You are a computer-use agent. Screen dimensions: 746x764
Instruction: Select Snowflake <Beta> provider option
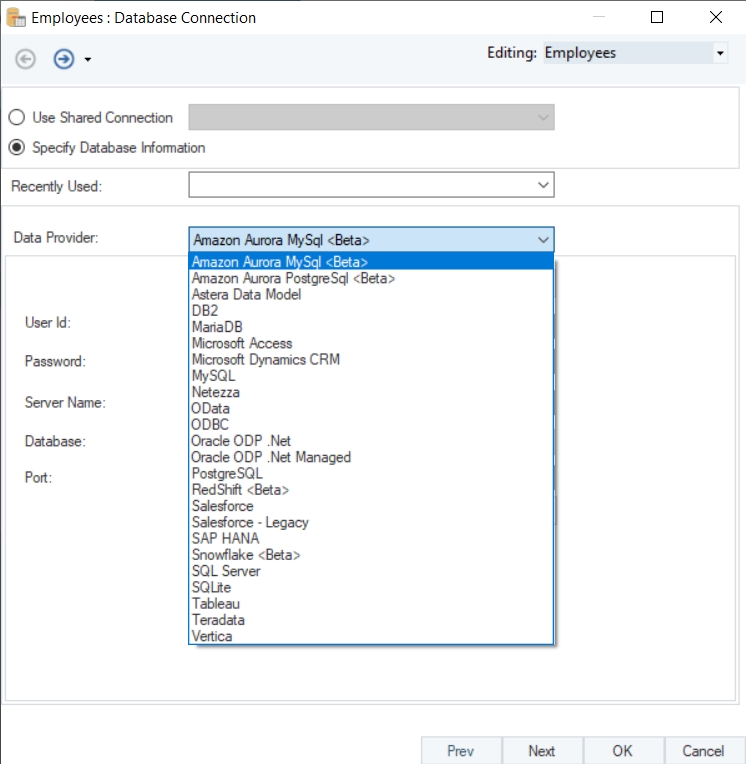coord(245,554)
